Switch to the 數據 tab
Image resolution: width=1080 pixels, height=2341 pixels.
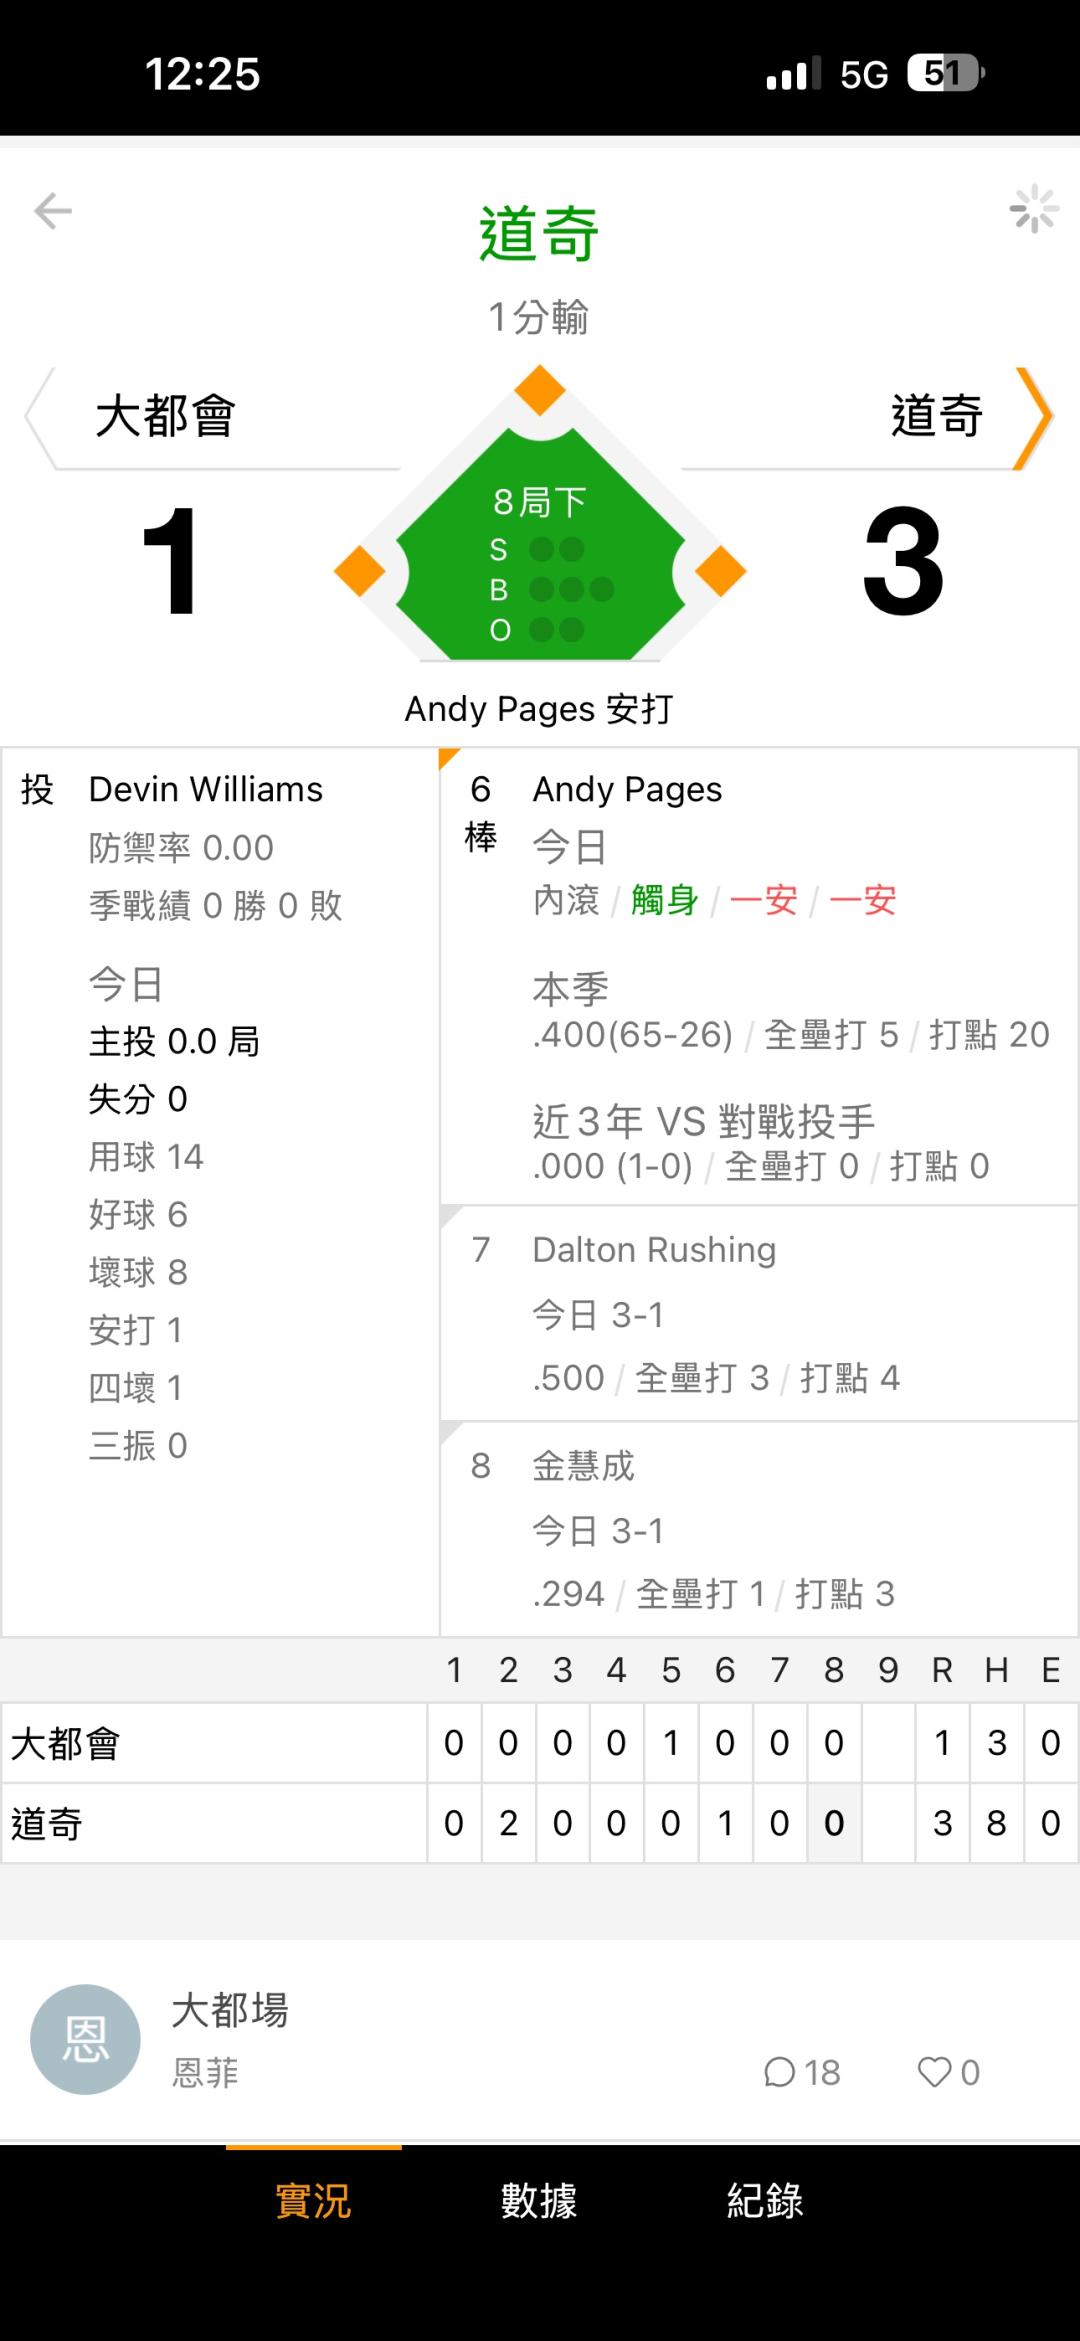[x=539, y=2201]
